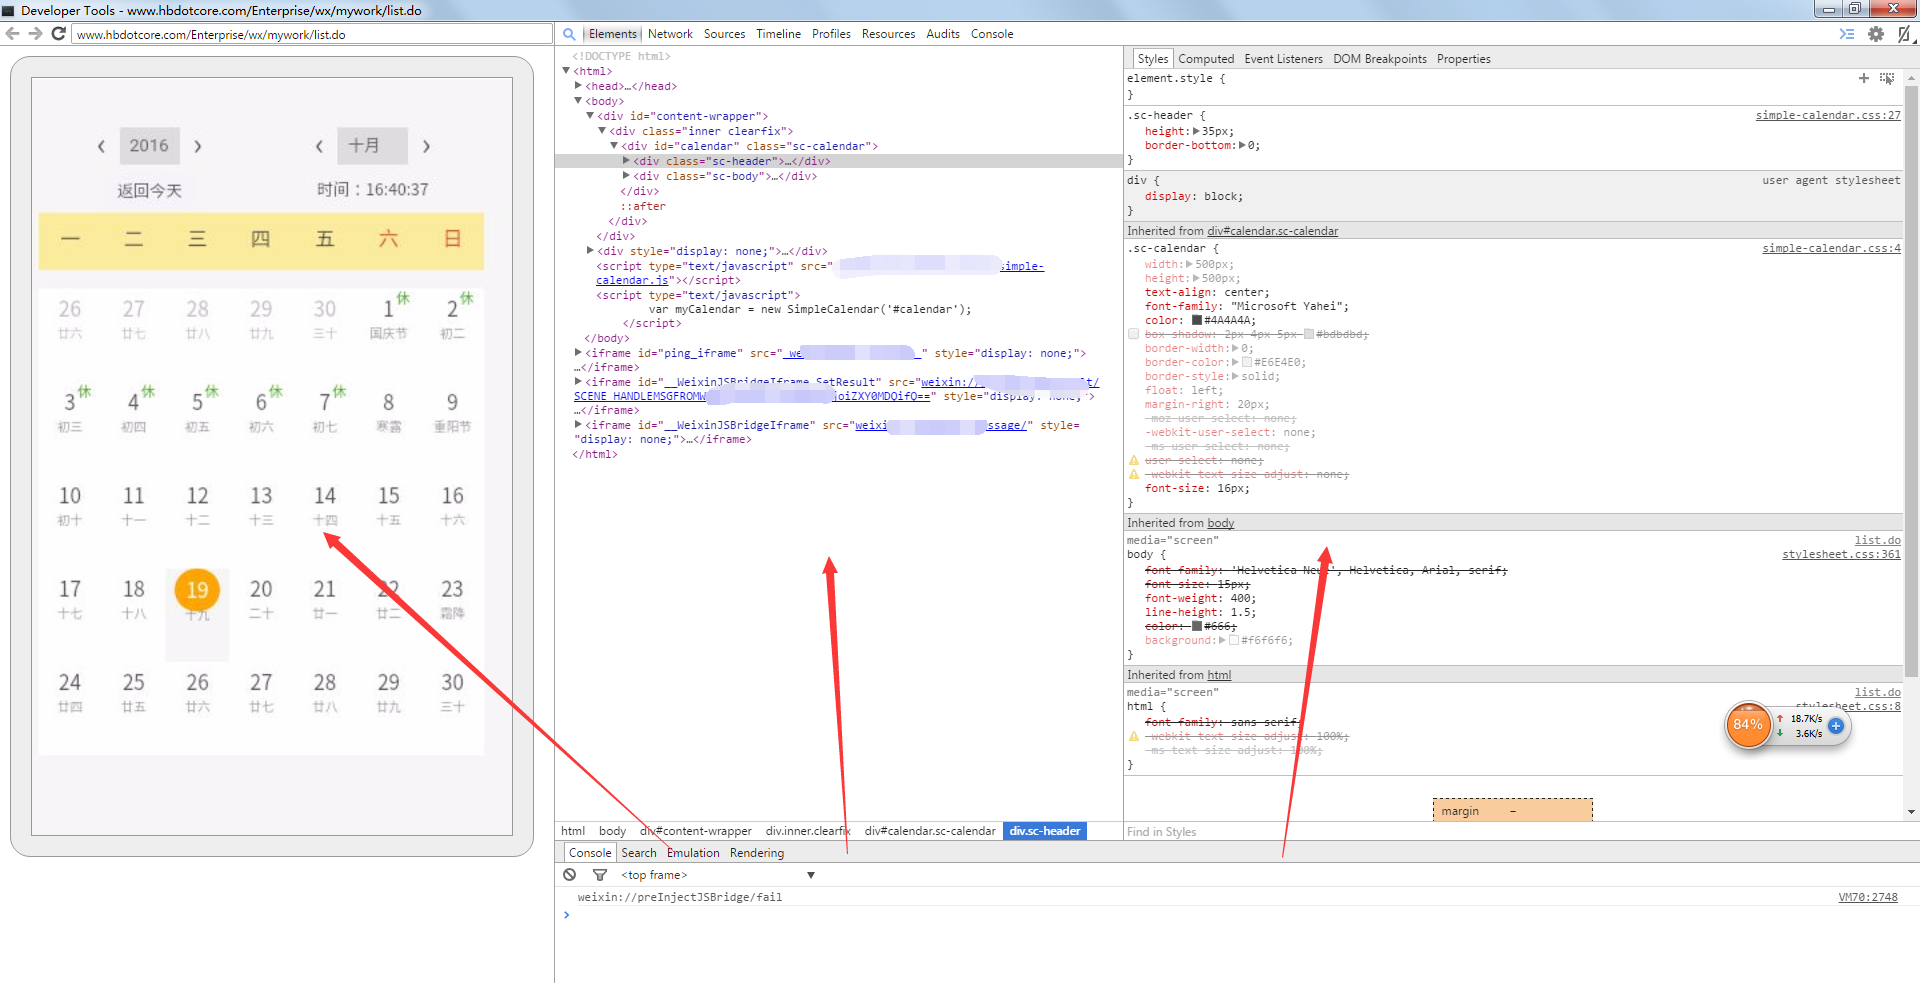This screenshot has width=1920, height=983.
Task: Select calendar date 14
Action: coord(325,506)
